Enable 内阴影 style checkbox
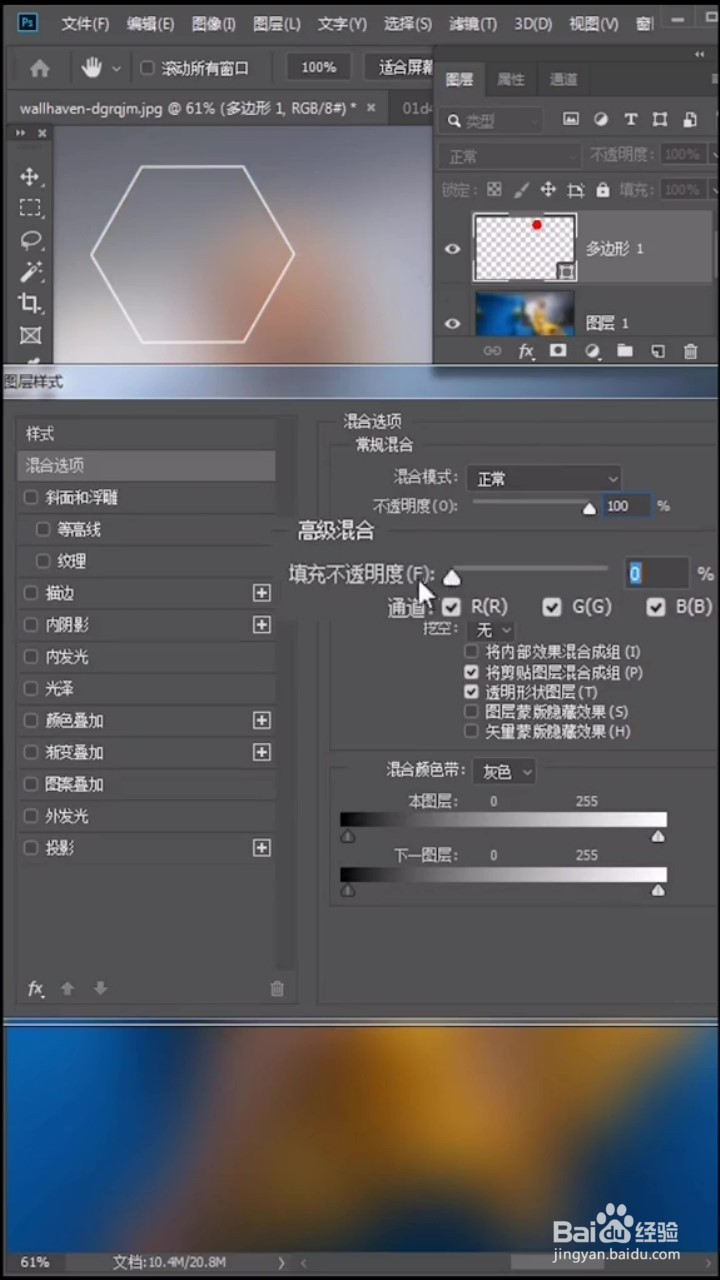The width and height of the screenshot is (720, 1280). 31,625
